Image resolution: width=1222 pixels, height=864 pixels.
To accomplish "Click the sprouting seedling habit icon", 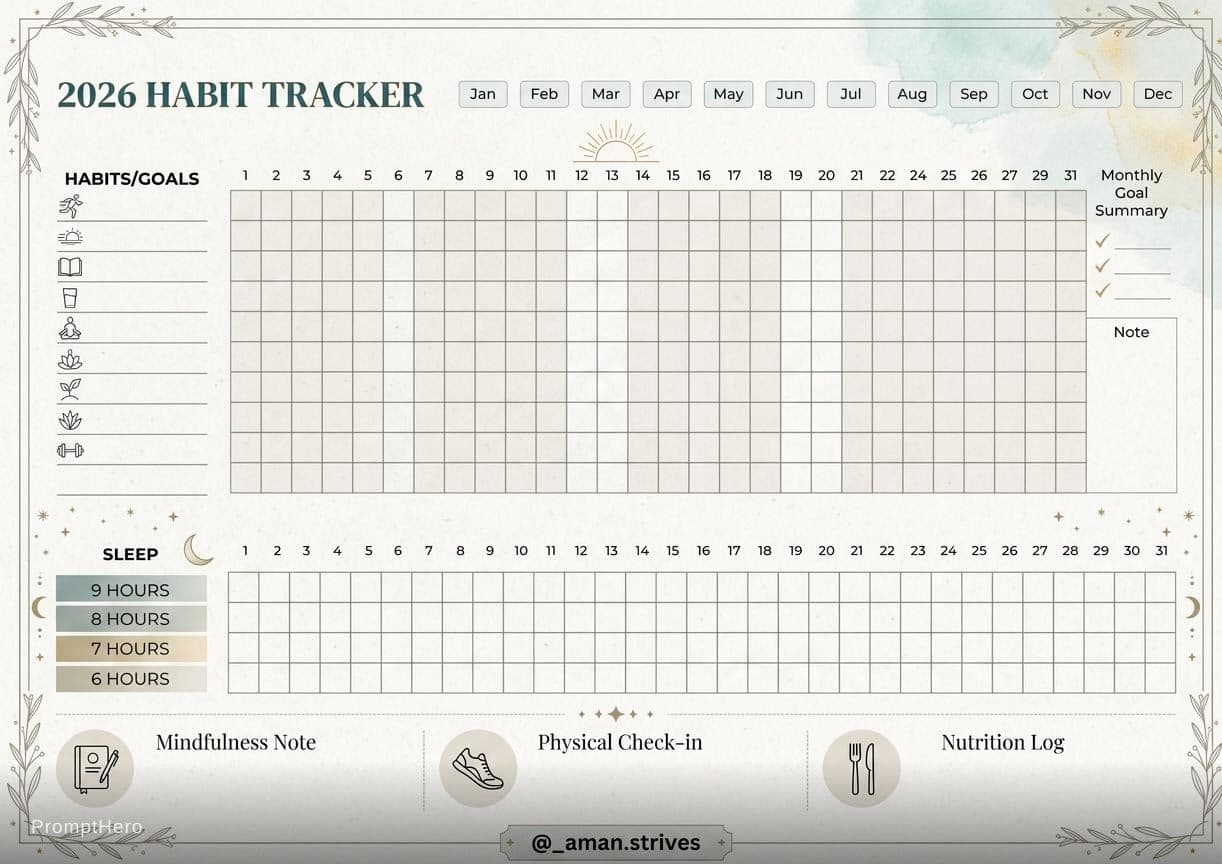I will pyautogui.click(x=70, y=390).
